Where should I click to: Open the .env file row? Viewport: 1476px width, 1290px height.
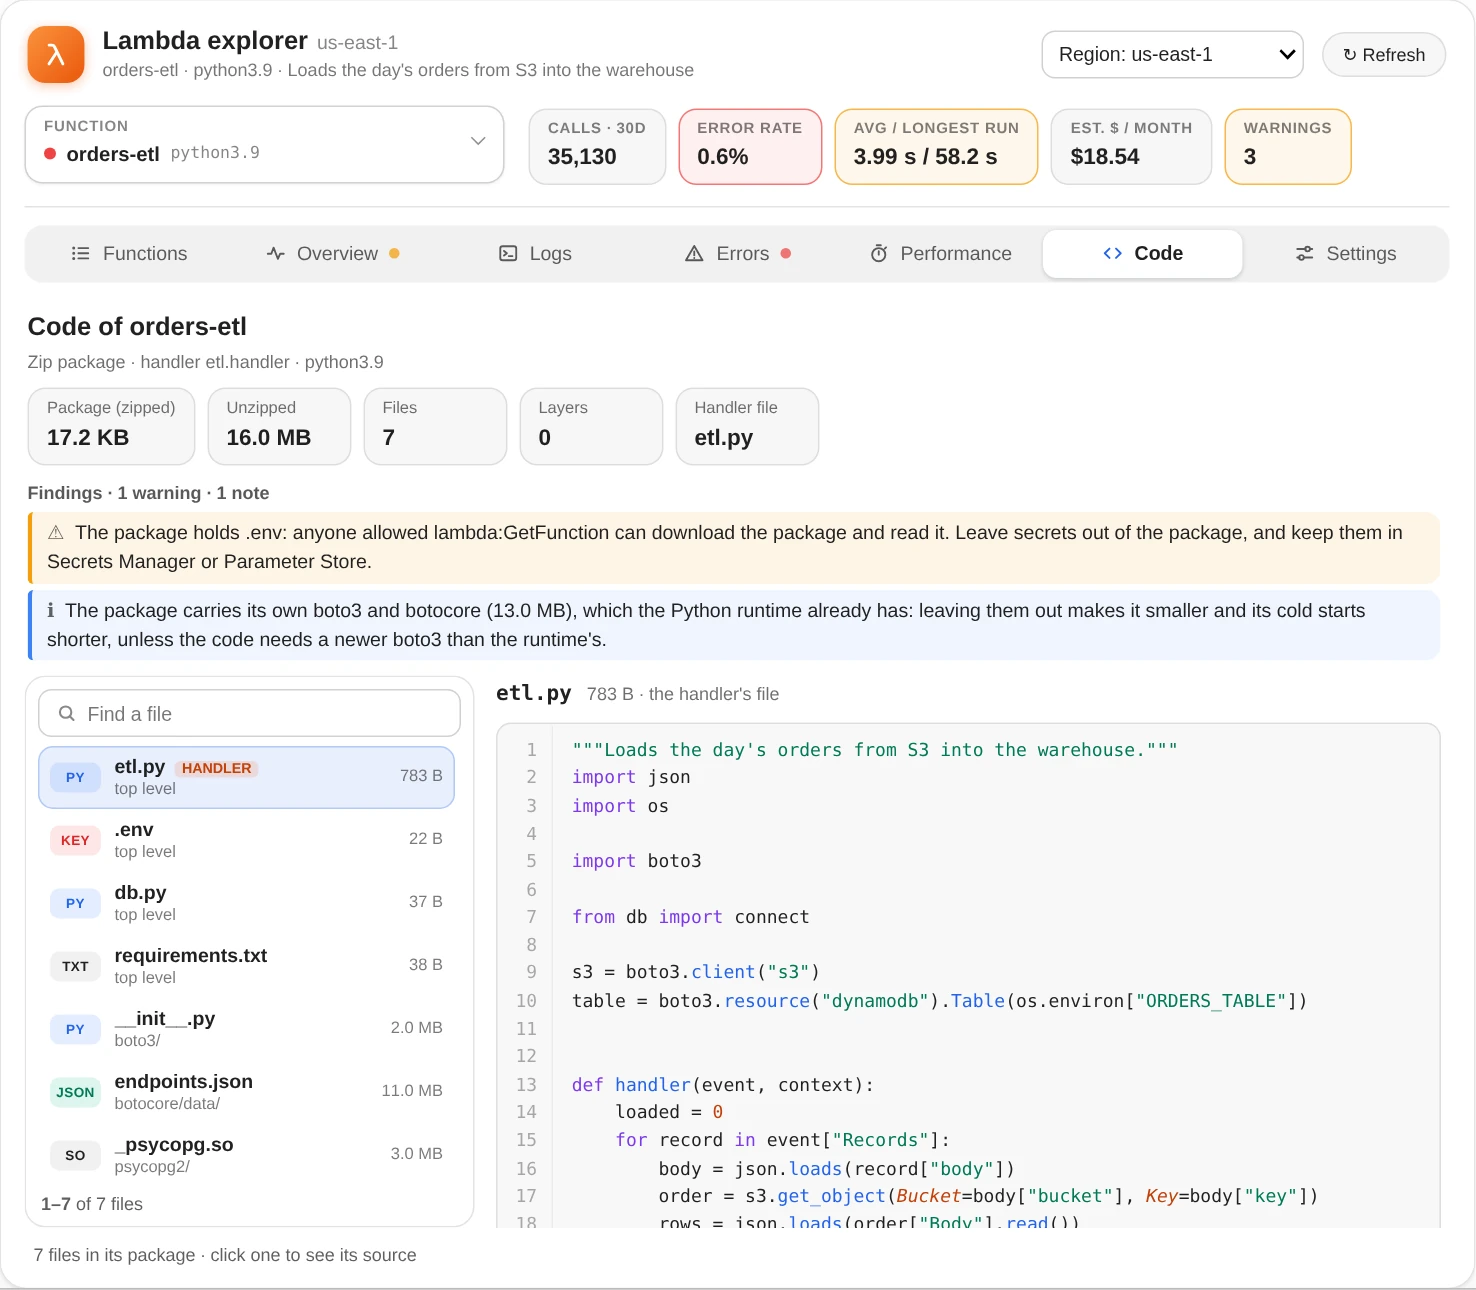click(x=246, y=840)
